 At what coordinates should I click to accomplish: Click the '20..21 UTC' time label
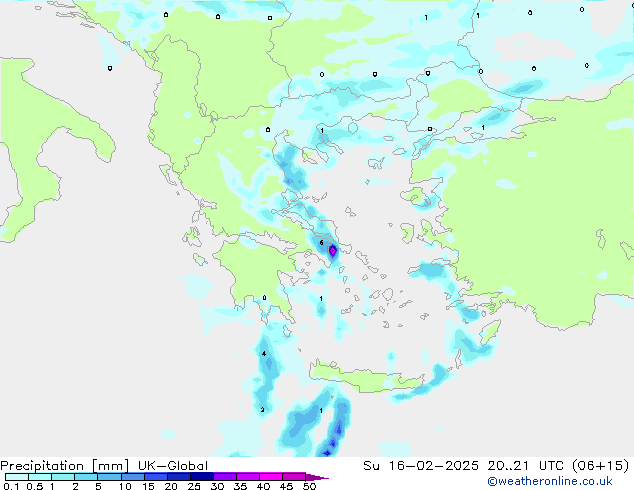pos(527,466)
